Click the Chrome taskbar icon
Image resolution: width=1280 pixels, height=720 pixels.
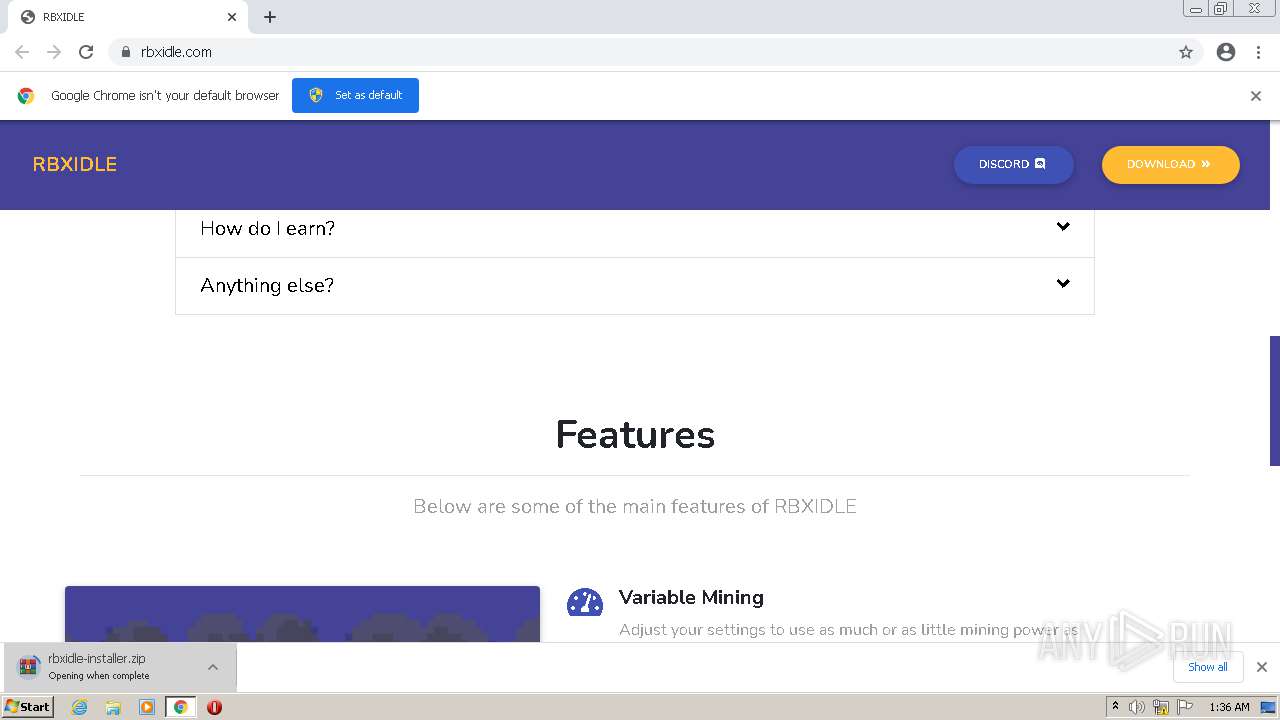point(180,707)
